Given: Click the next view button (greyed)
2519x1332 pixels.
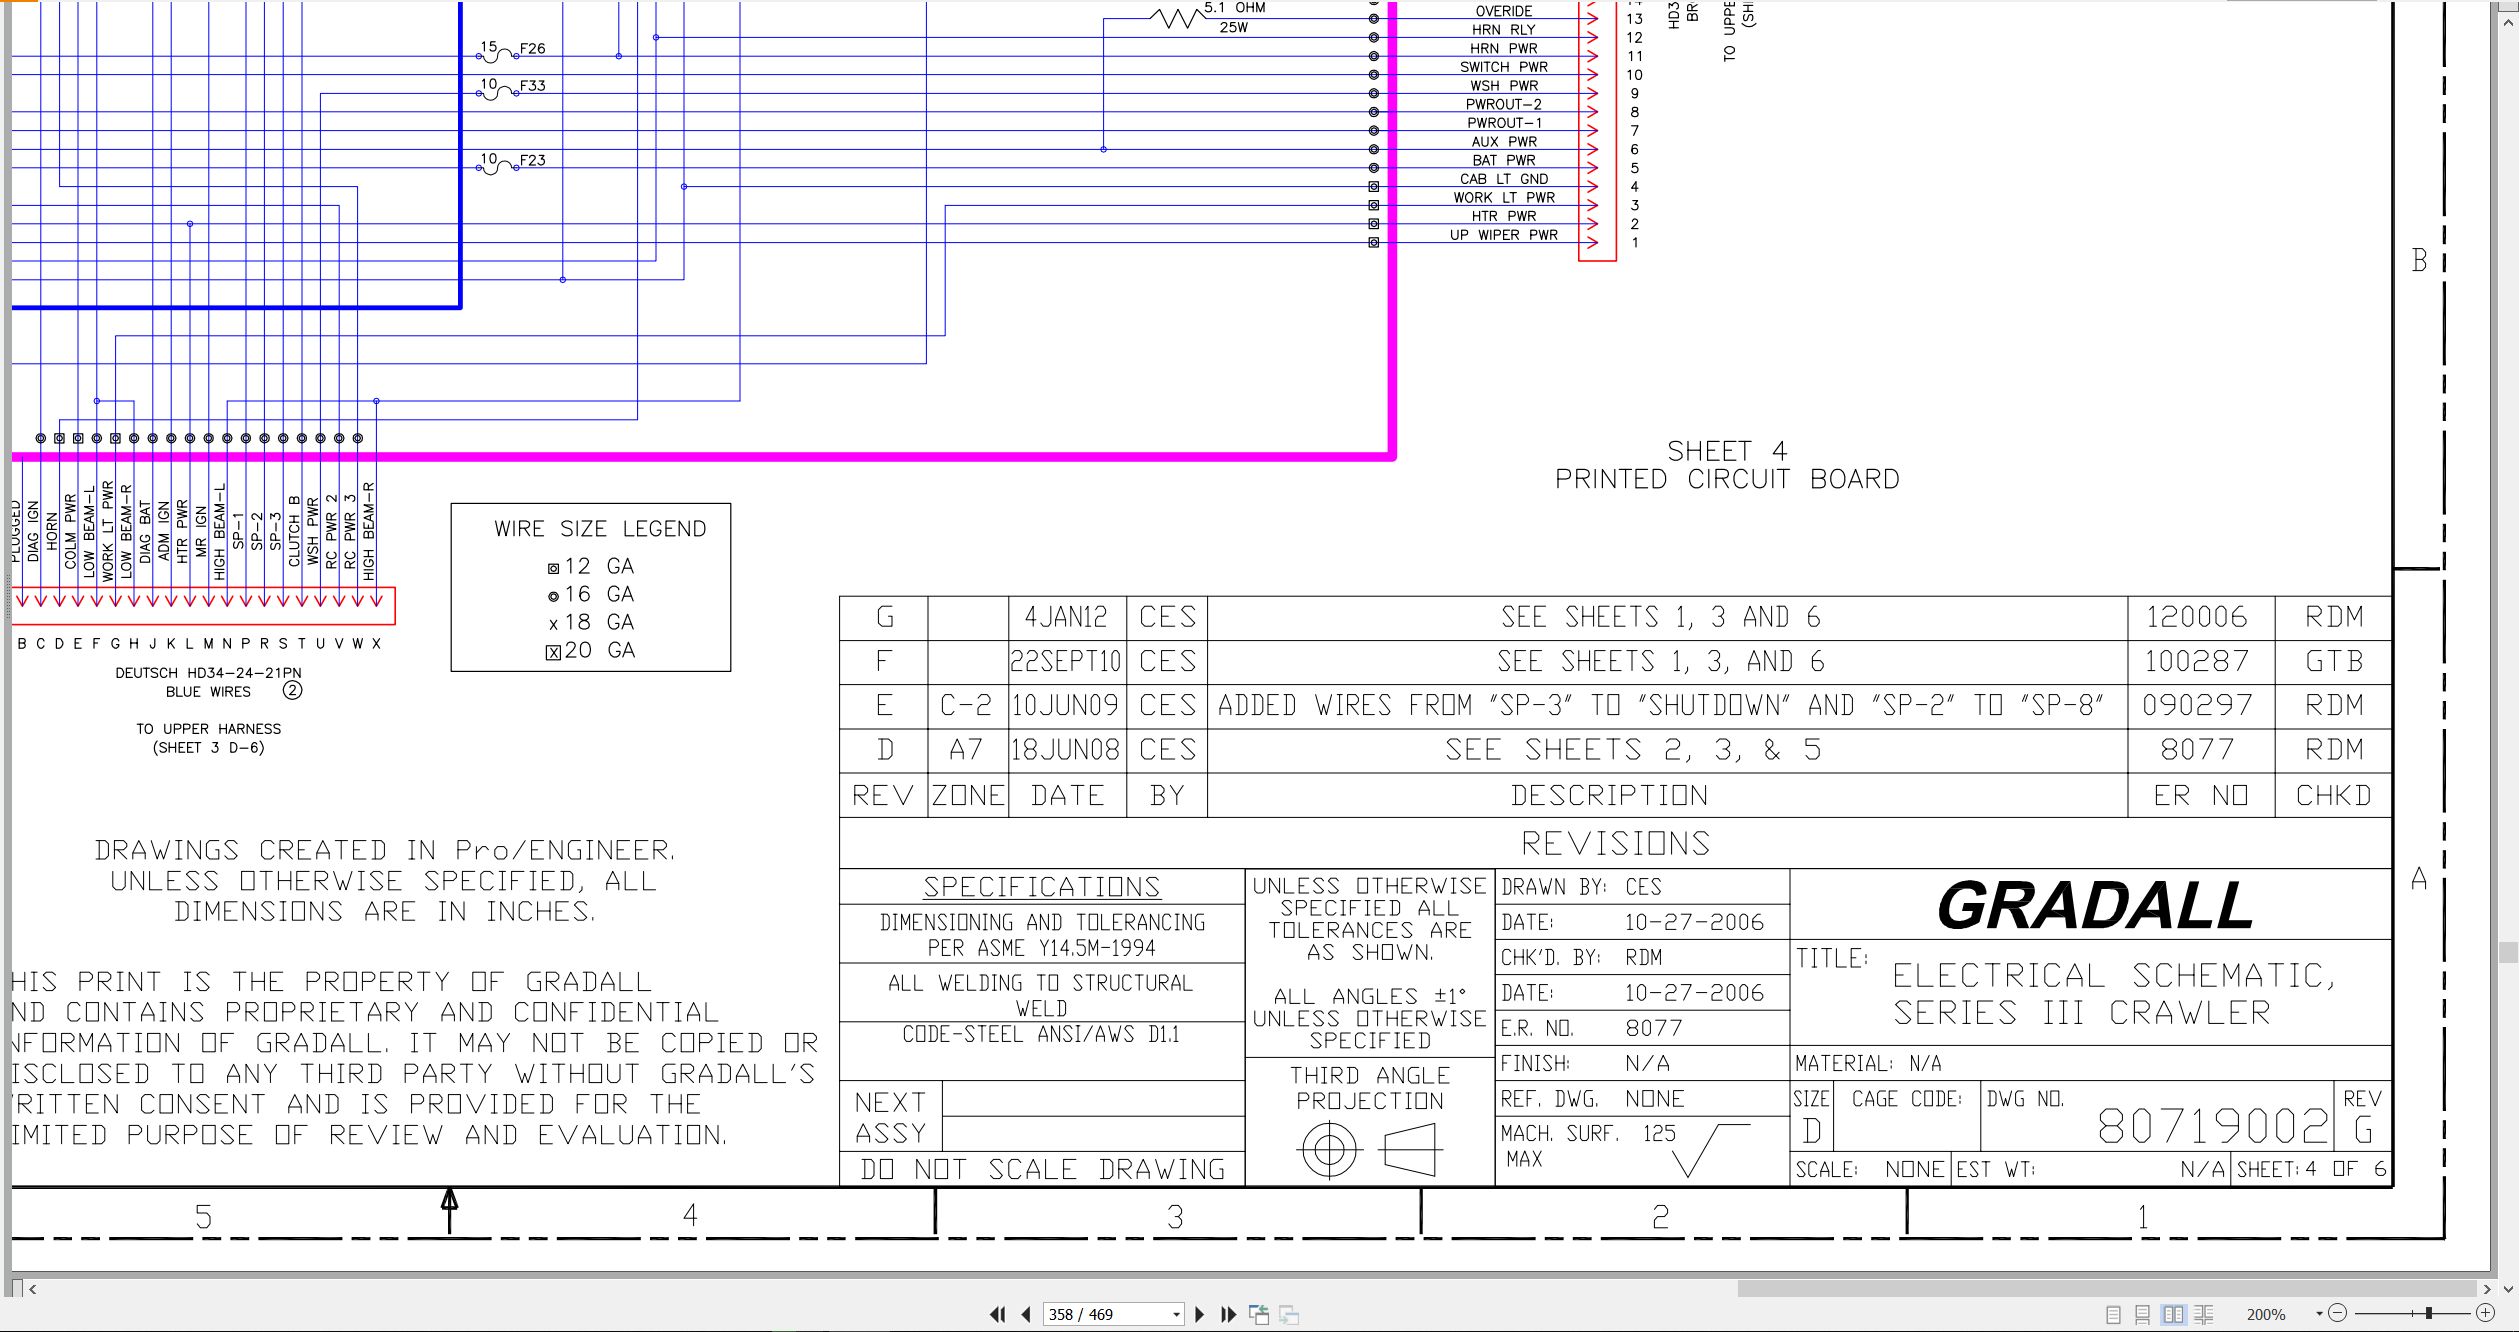Looking at the screenshot, I should point(1289,1315).
